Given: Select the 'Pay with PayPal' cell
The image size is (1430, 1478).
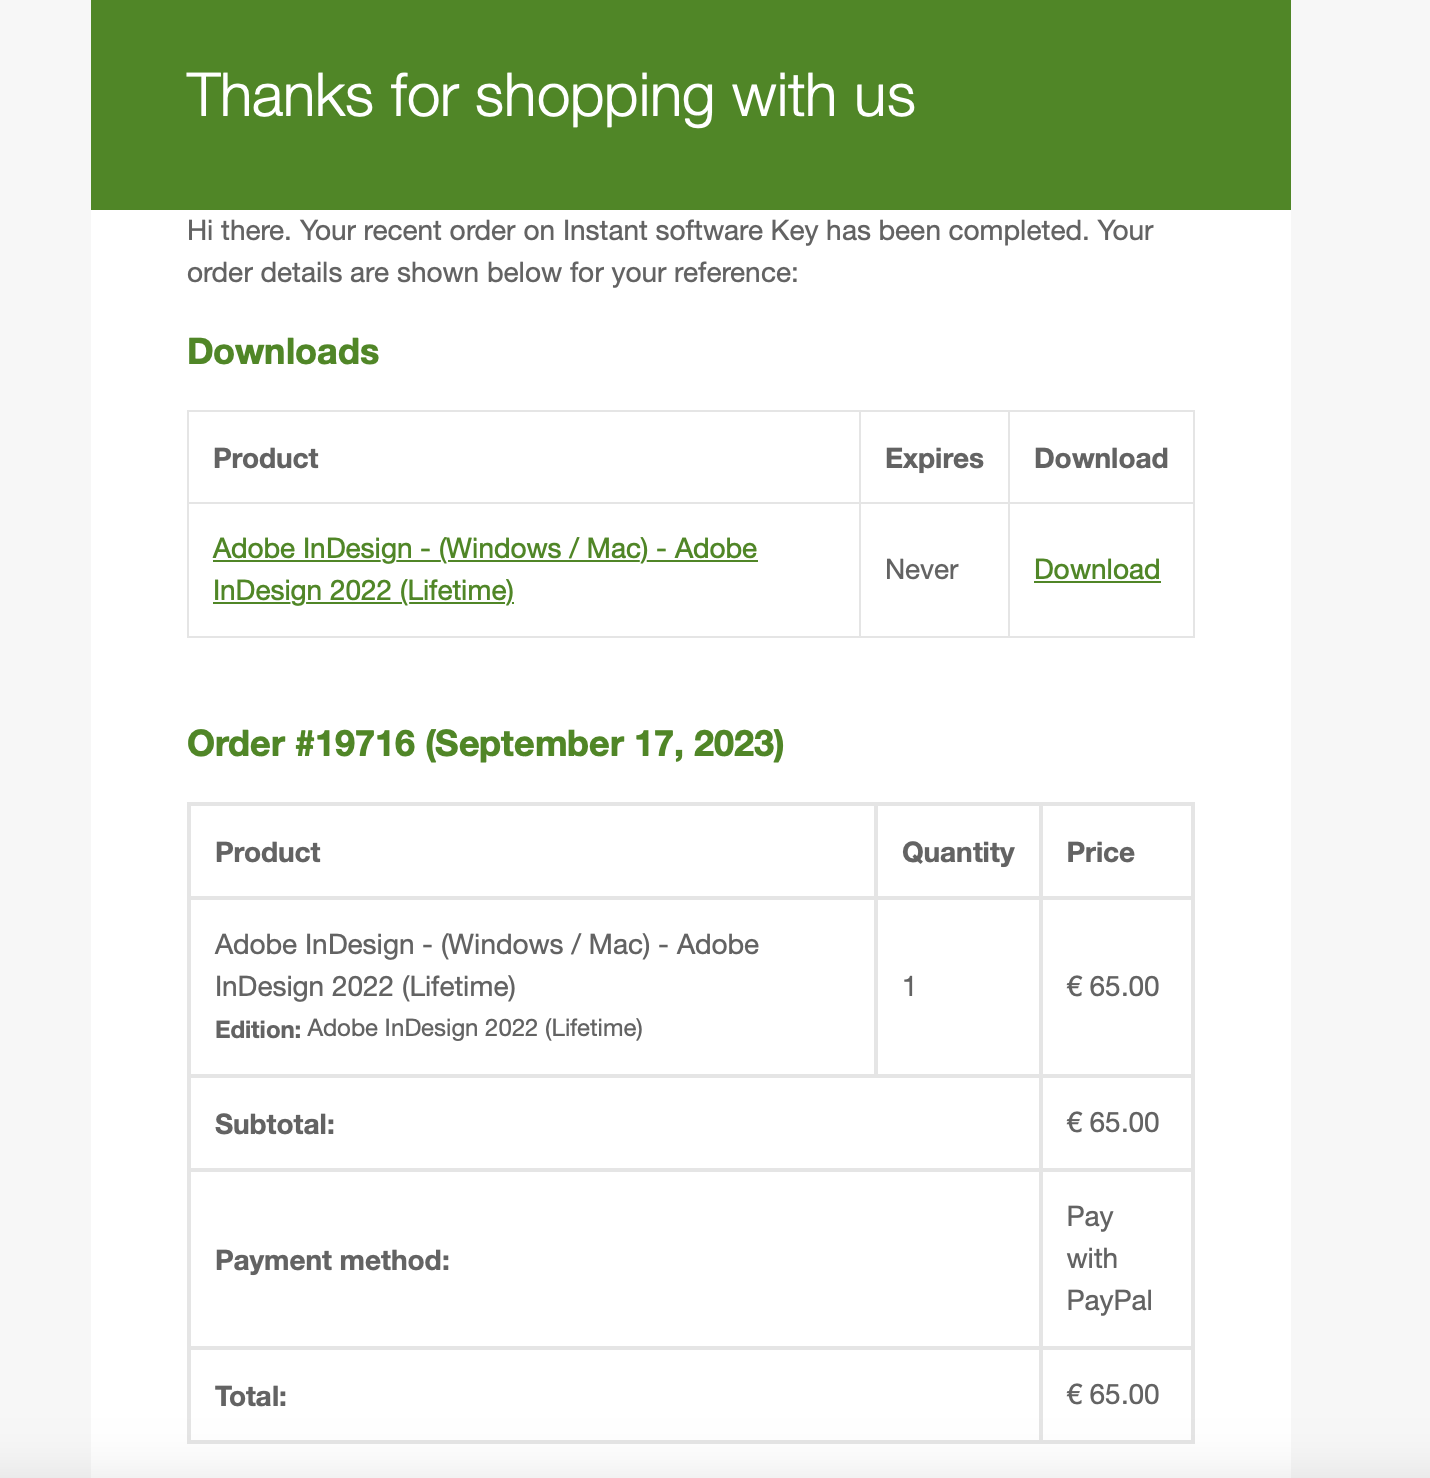Looking at the screenshot, I should coord(1109,1258).
